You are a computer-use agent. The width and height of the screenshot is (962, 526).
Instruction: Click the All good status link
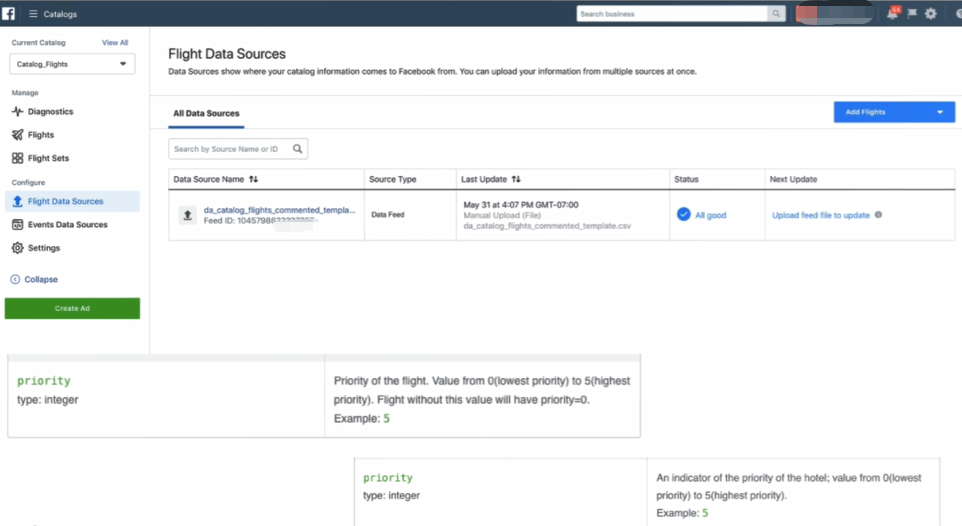[x=710, y=215]
